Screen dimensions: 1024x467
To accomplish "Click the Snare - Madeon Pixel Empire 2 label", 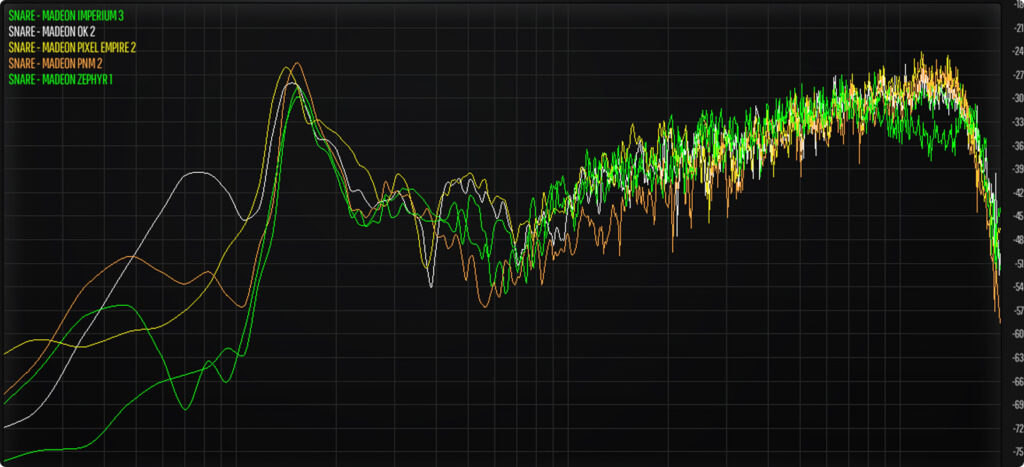I will point(72,47).
